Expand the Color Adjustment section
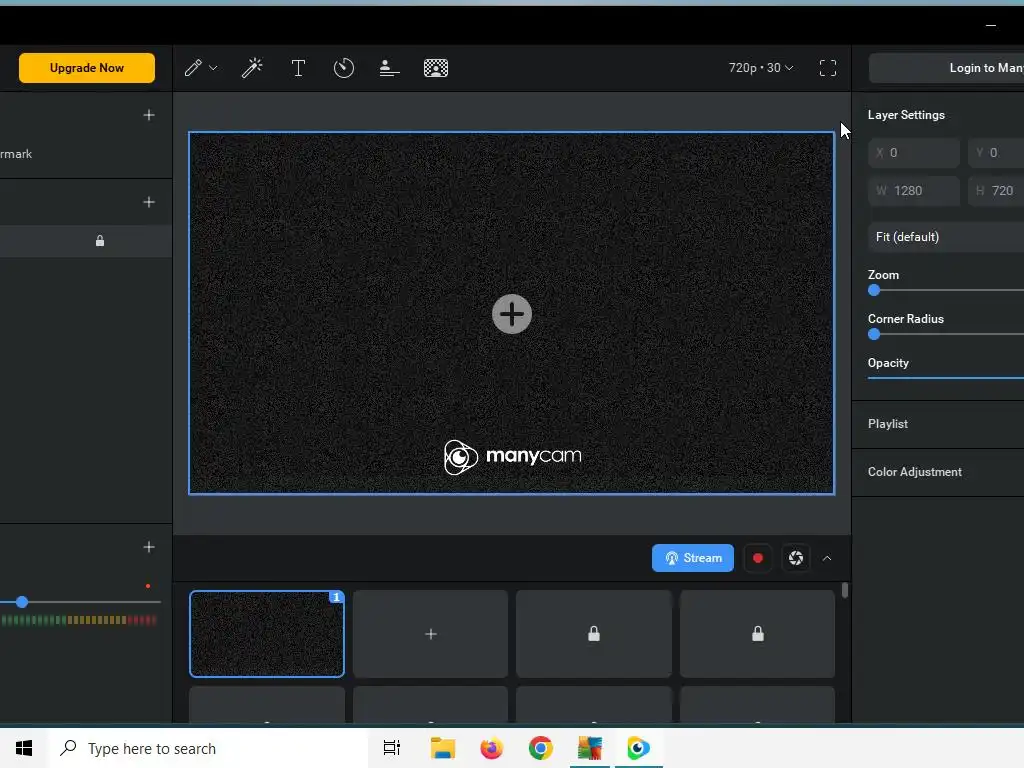 (x=938, y=472)
